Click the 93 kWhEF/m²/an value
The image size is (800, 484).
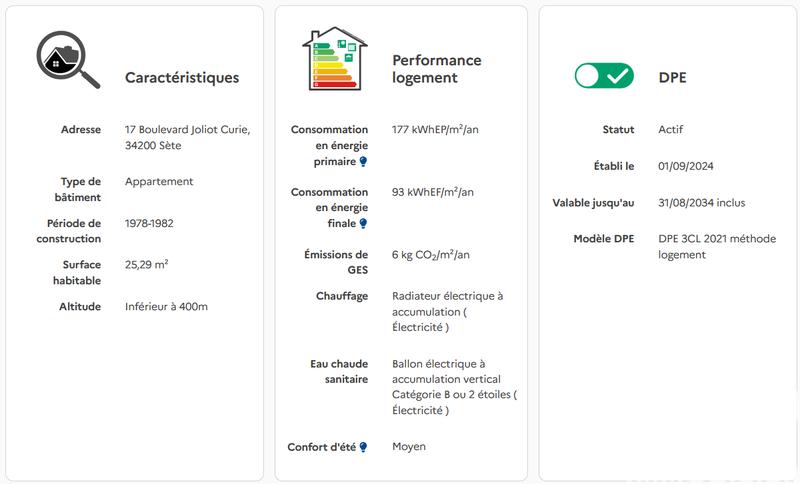[433, 192]
